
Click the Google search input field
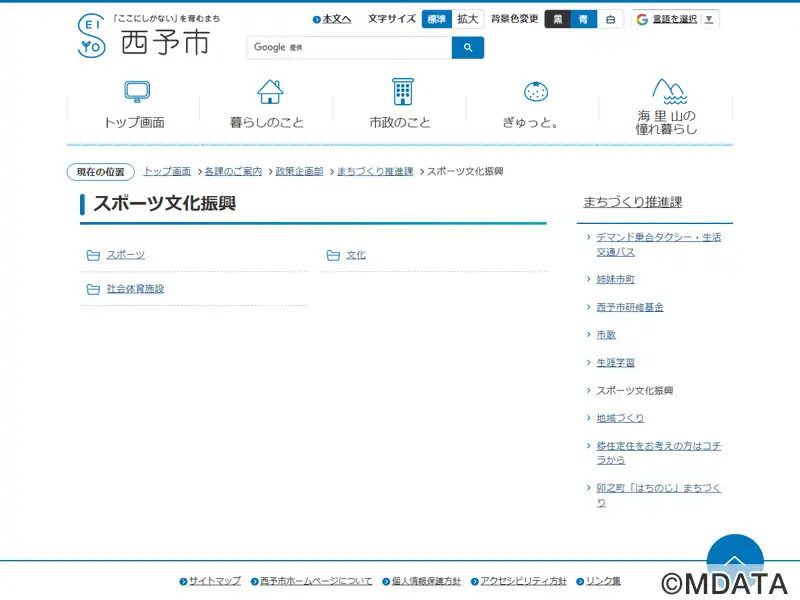tap(350, 48)
